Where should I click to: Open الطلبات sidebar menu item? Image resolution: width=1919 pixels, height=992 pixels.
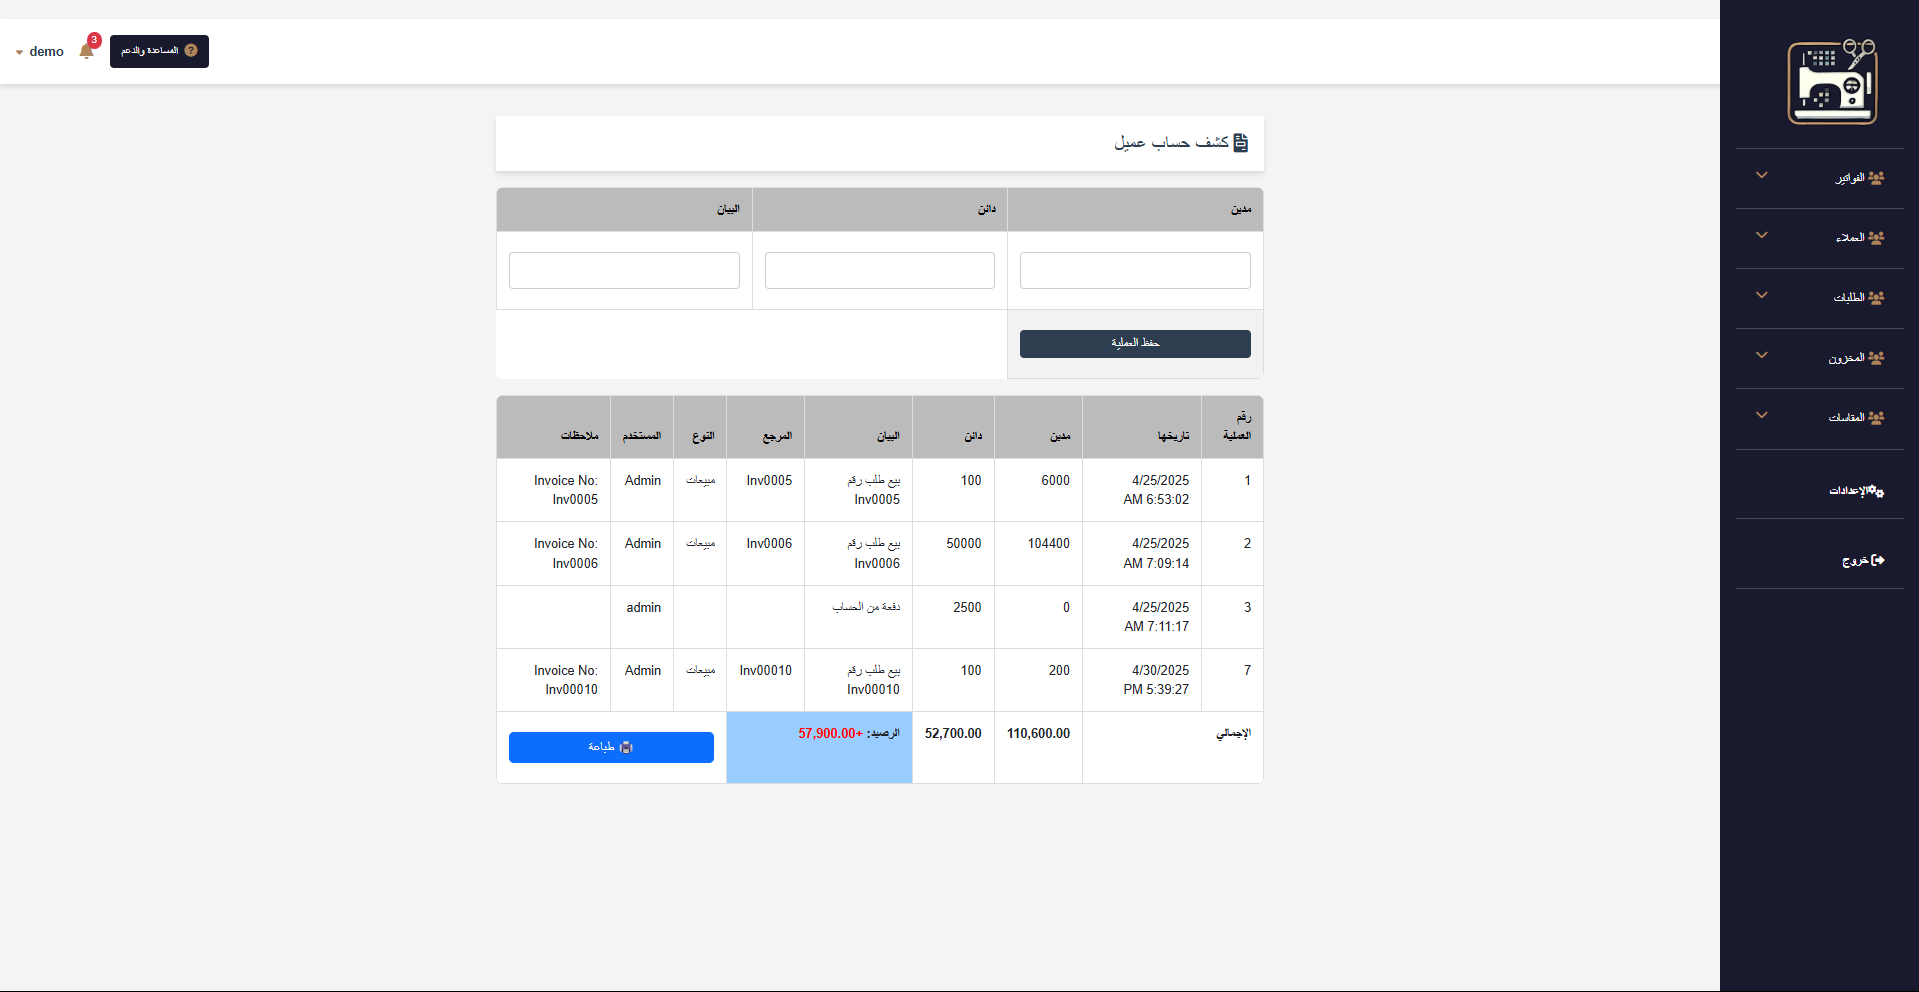[1820, 298]
